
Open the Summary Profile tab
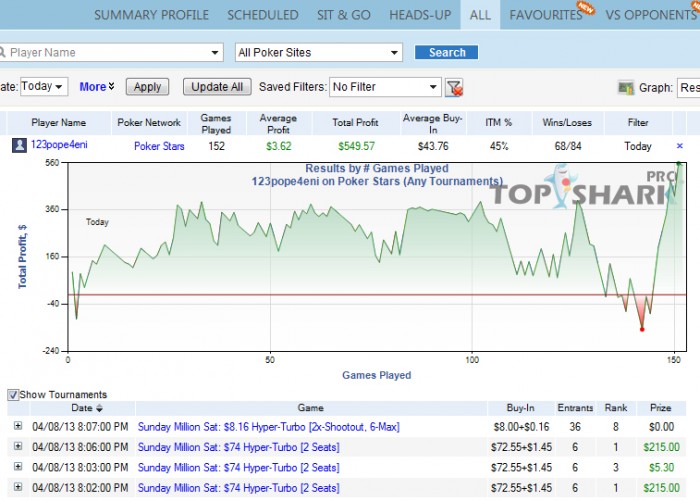pos(151,15)
